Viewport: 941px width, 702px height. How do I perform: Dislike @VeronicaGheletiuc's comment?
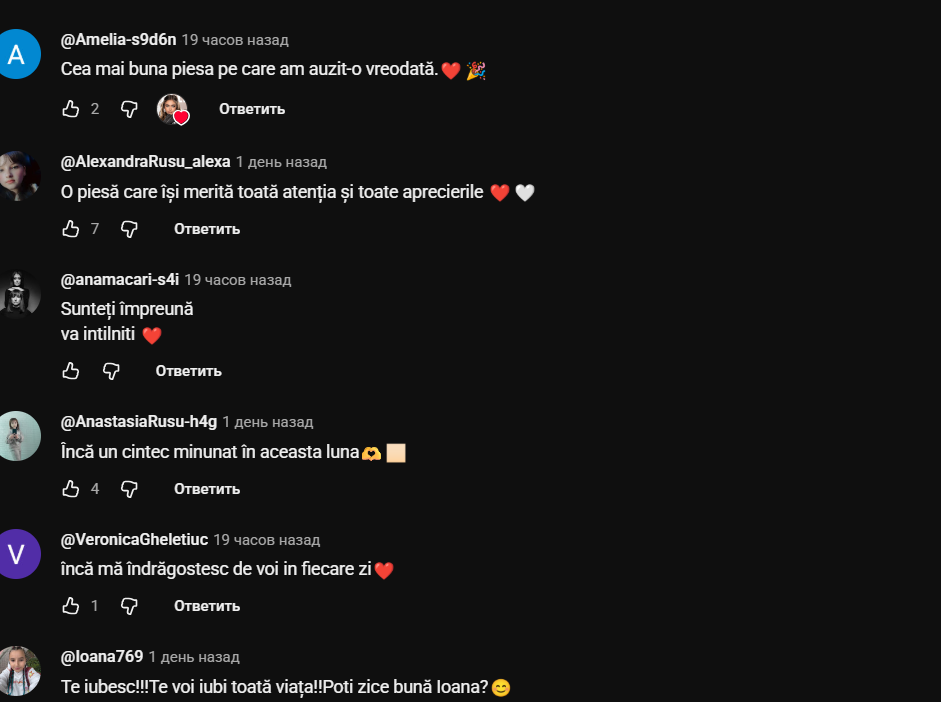pos(129,606)
